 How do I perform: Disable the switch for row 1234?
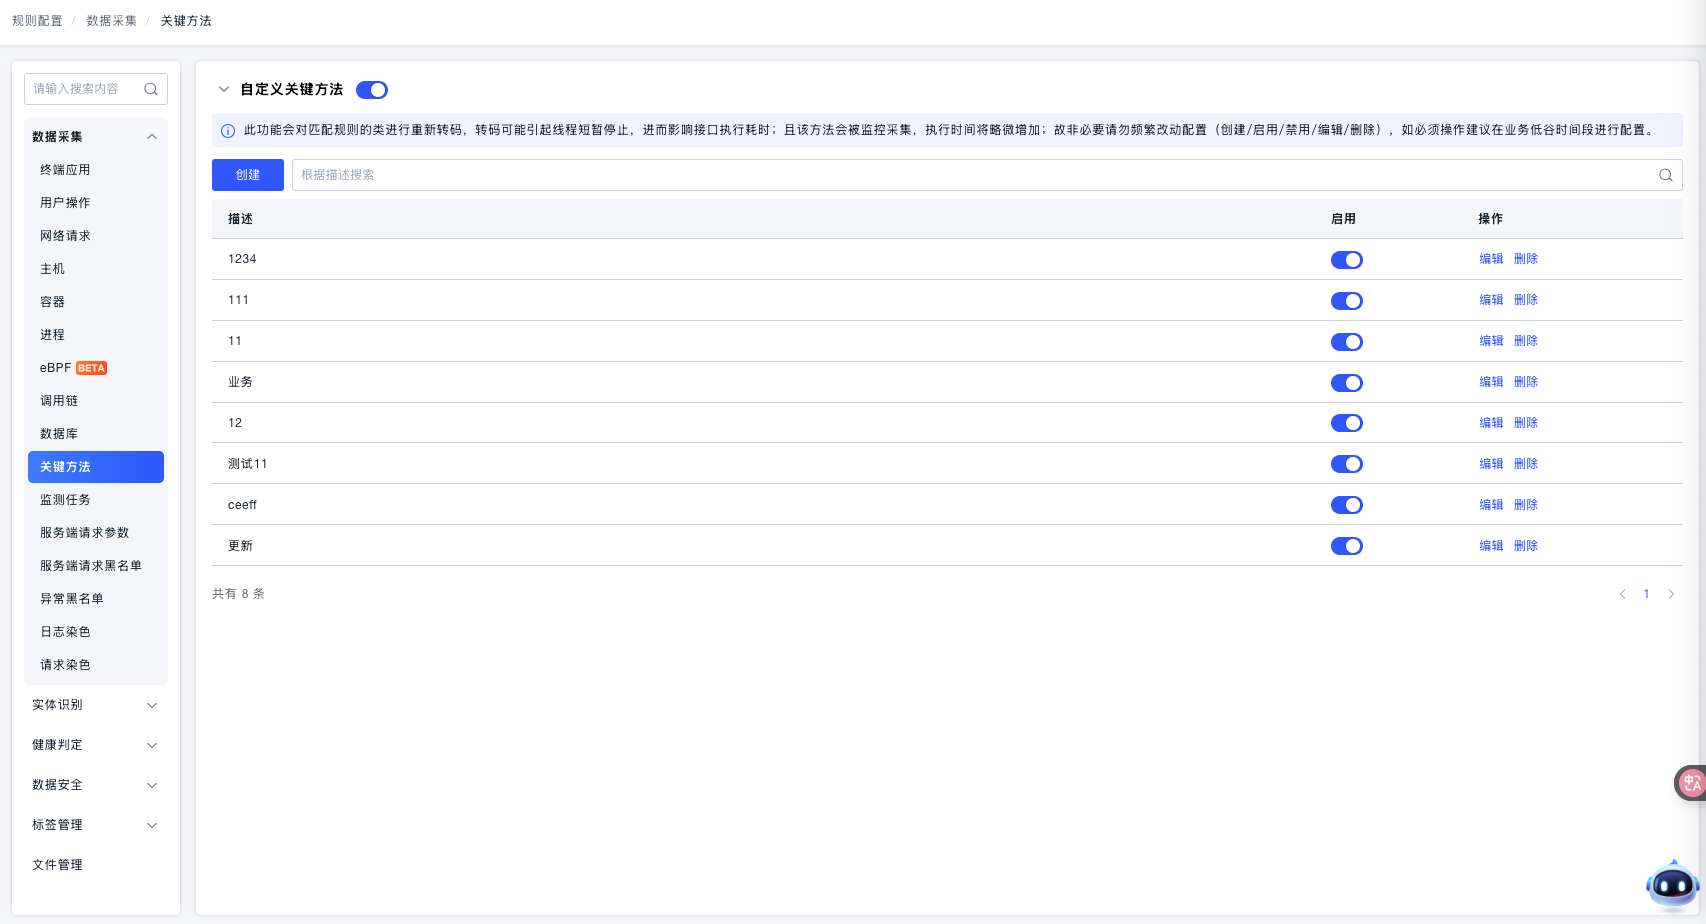1346,260
